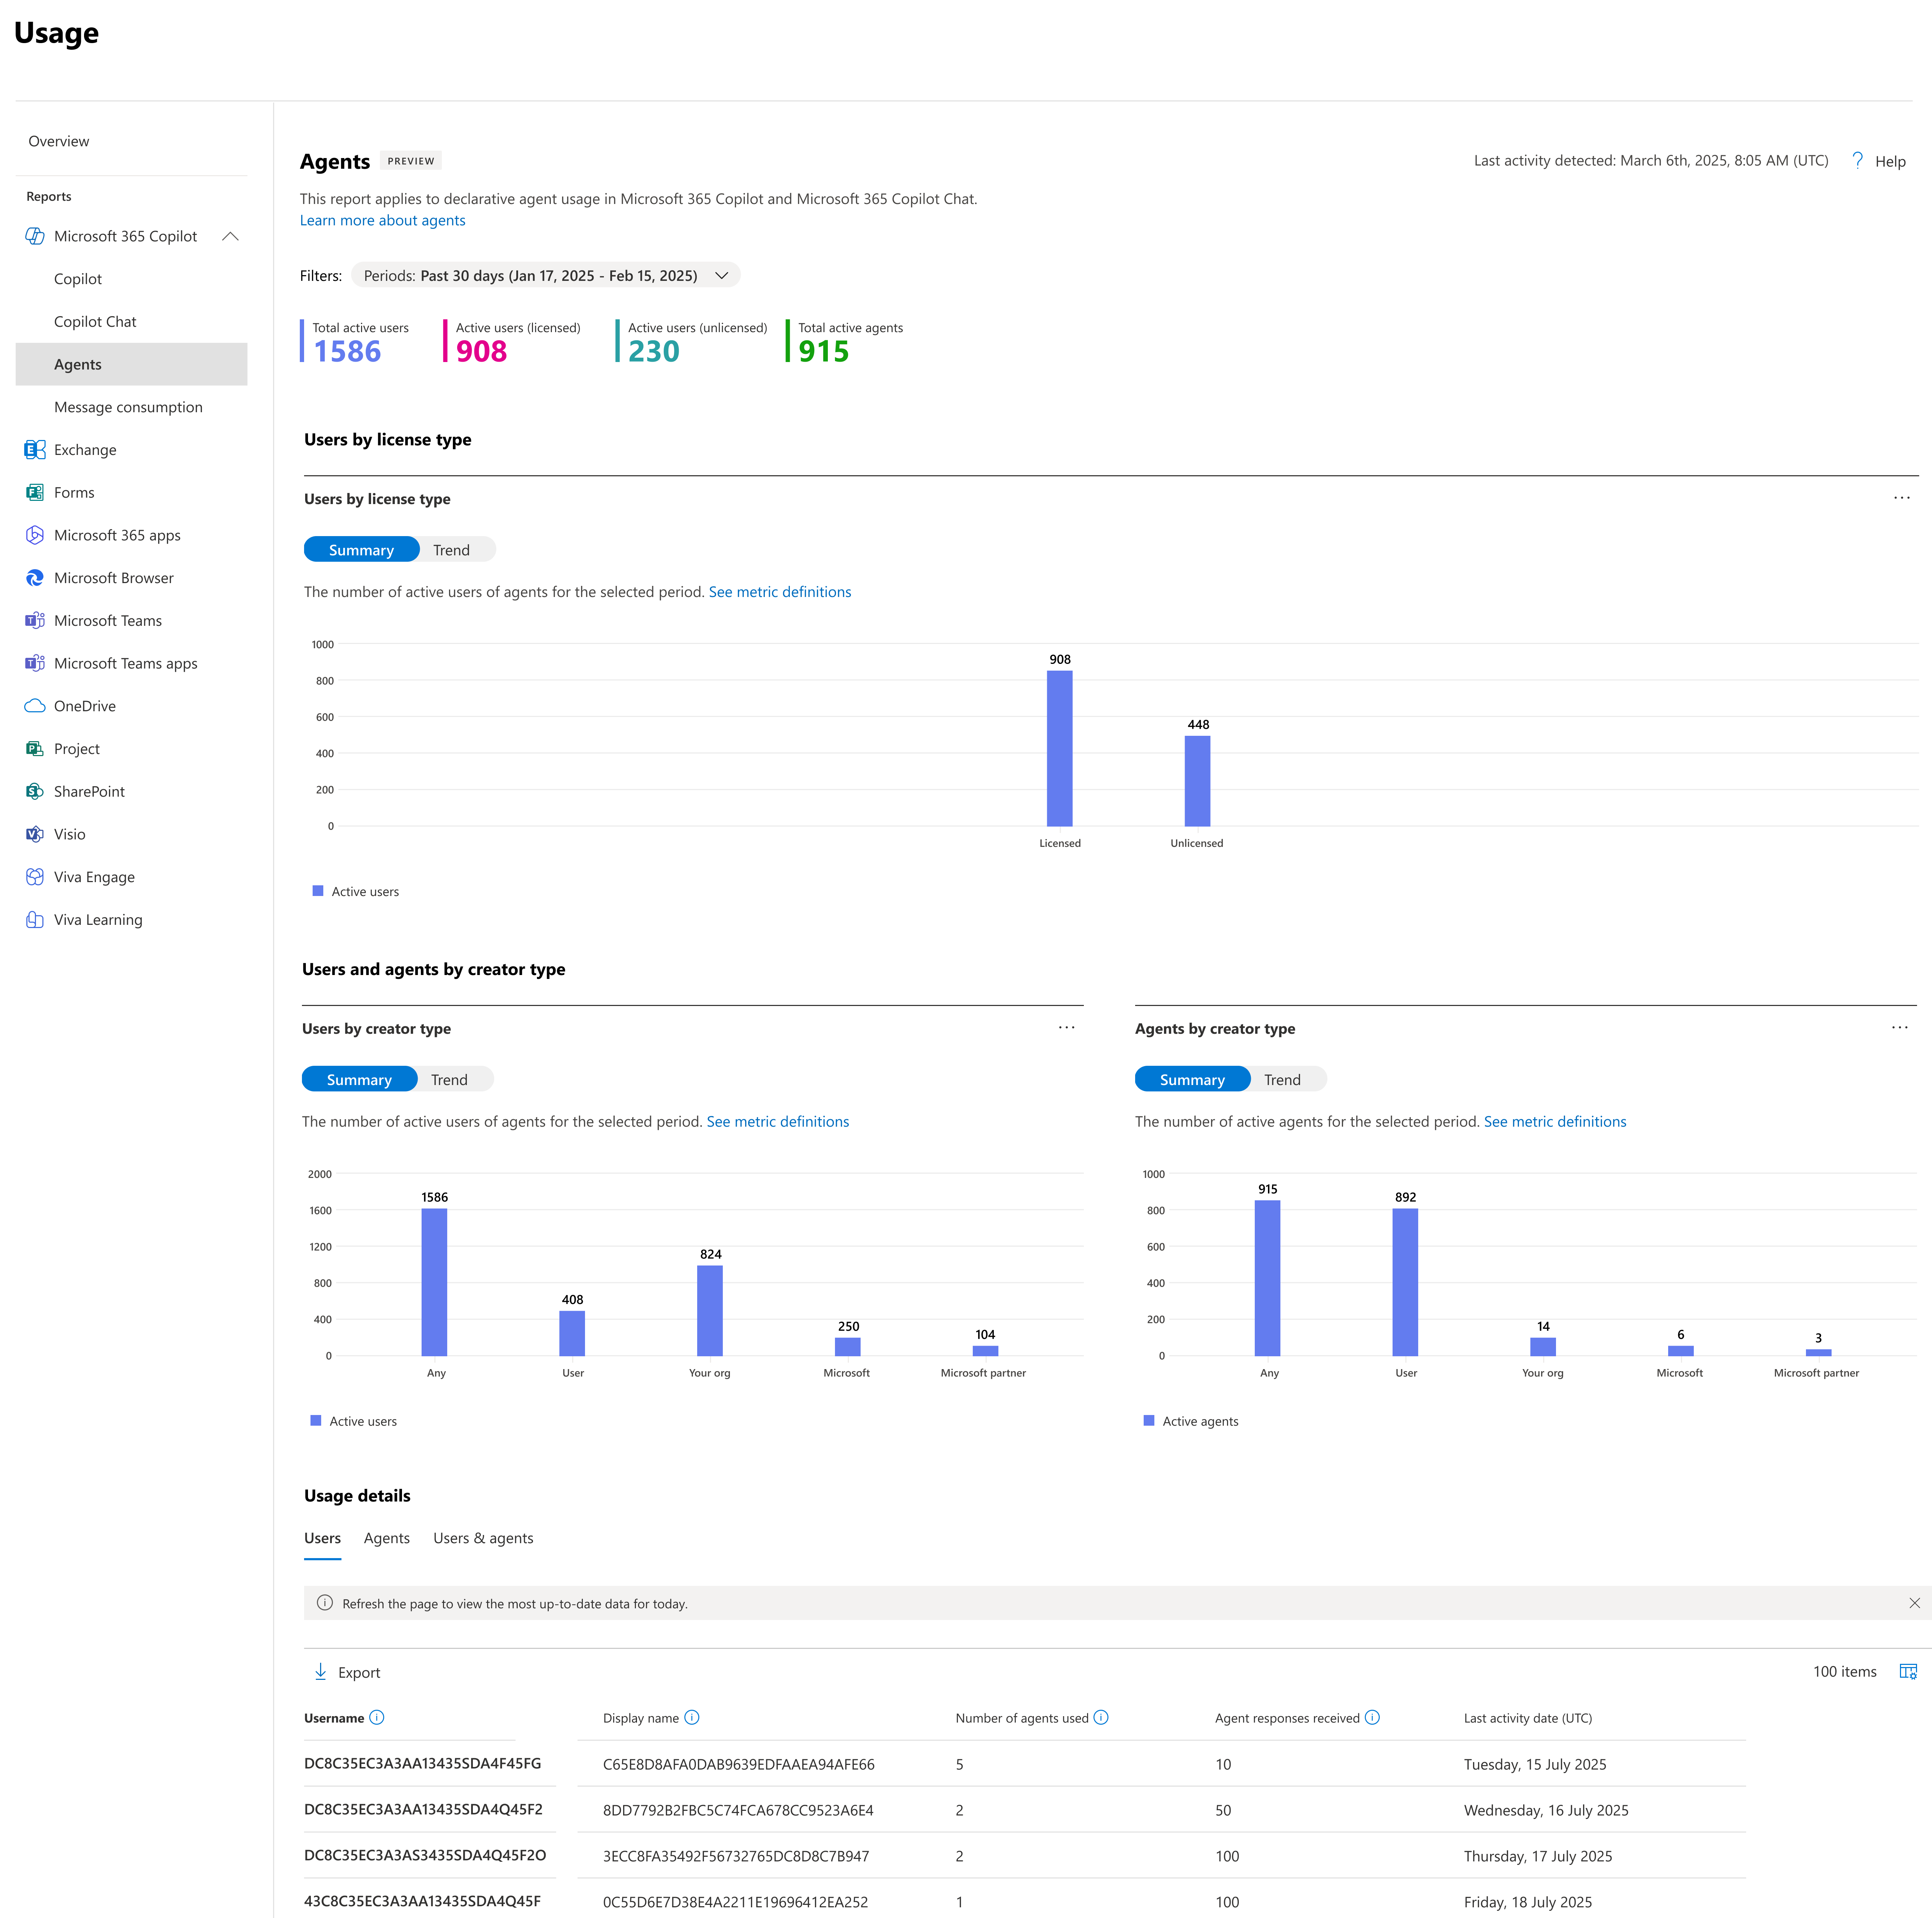Click the Viva Engage icon
Viewport: 1932px width, 1918px height.
pos(35,877)
